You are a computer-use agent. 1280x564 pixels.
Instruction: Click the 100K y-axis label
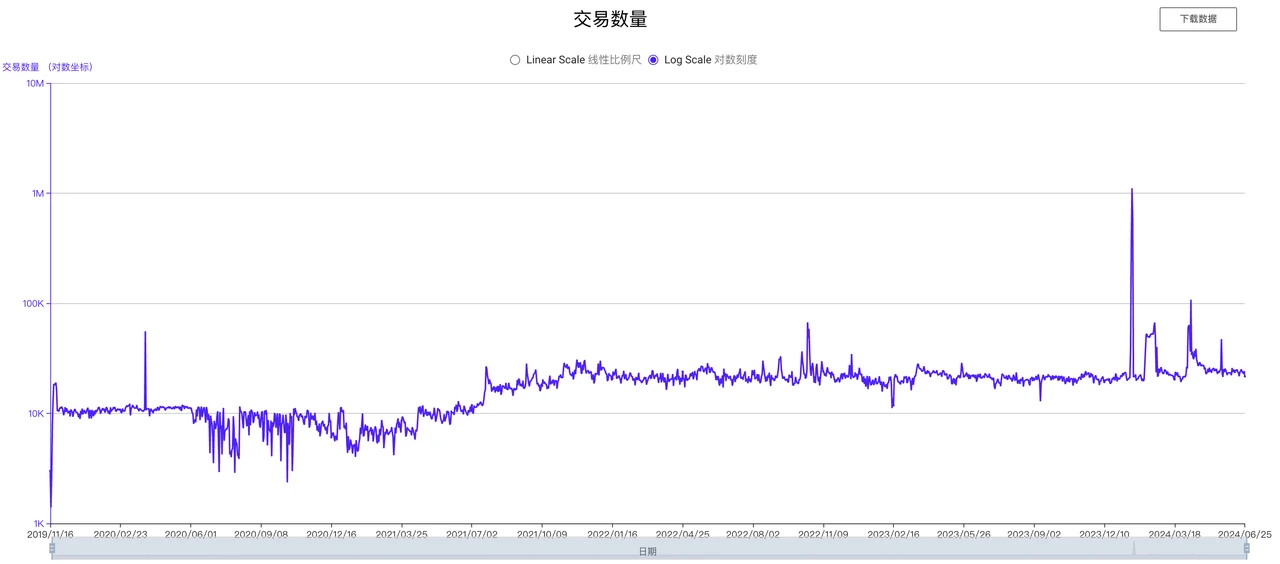coord(33,303)
